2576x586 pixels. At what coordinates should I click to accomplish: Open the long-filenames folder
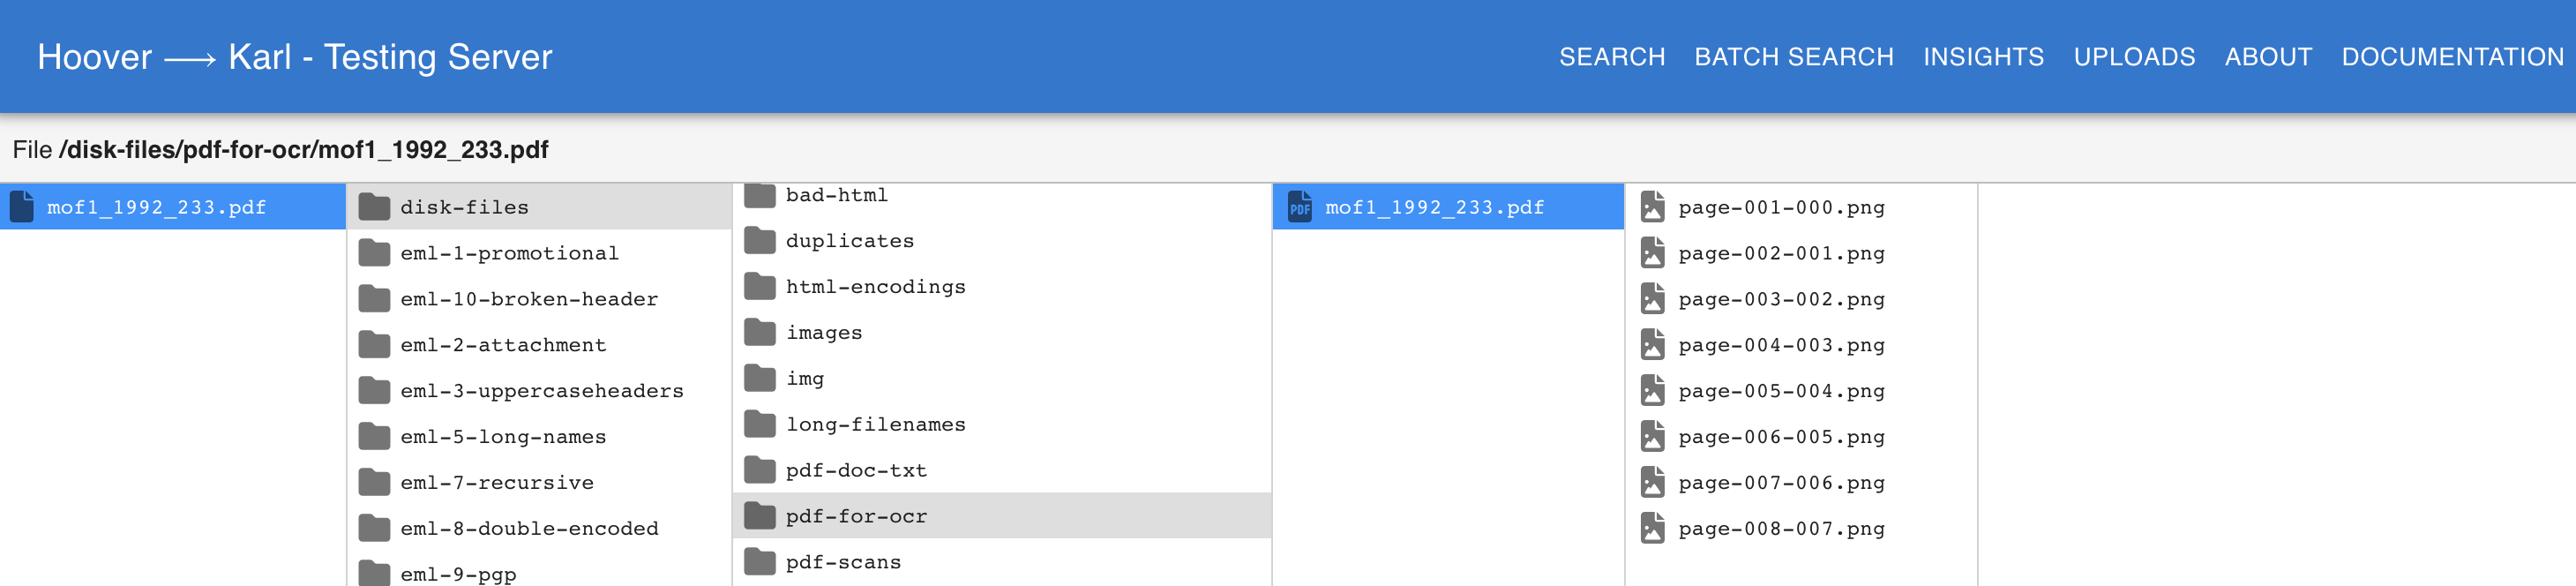[x=875, y=425]
